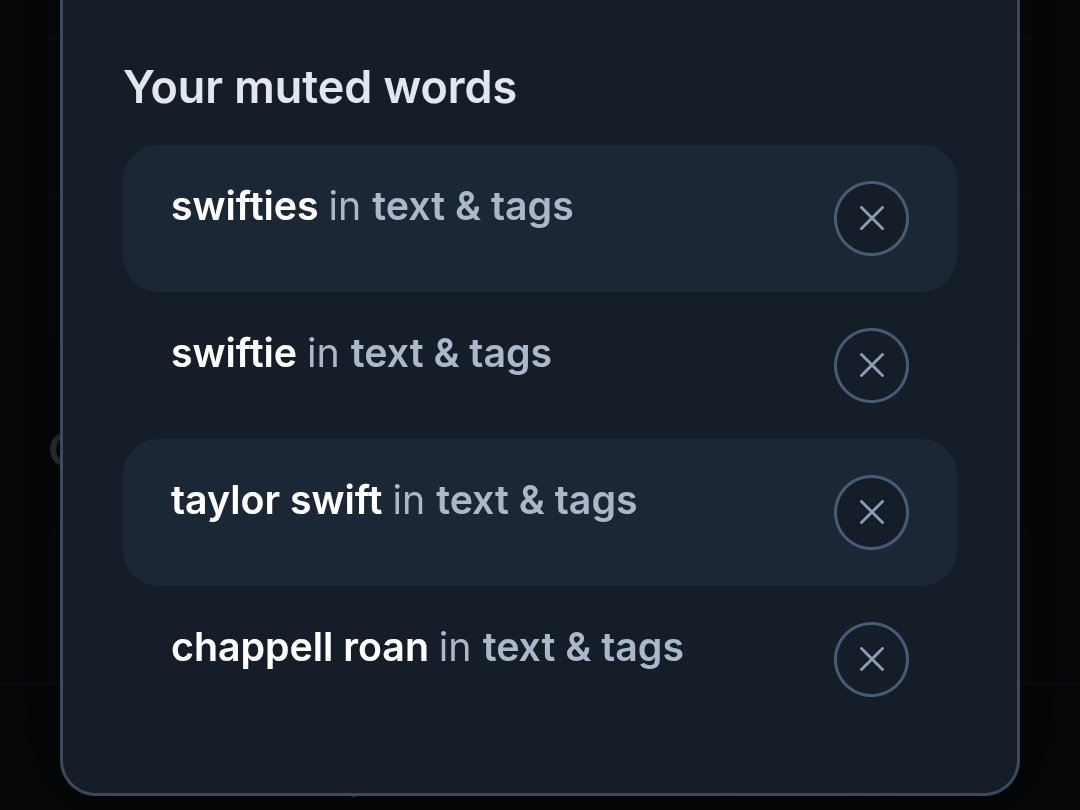Delete swiftie from muted words
This screenshot has height=810, width=1080.
871,365
